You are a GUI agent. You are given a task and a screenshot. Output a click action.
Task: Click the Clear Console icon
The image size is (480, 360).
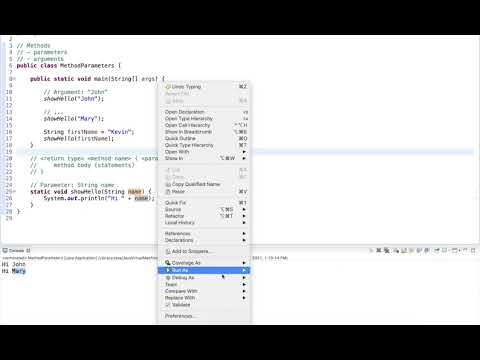(396, 250)
